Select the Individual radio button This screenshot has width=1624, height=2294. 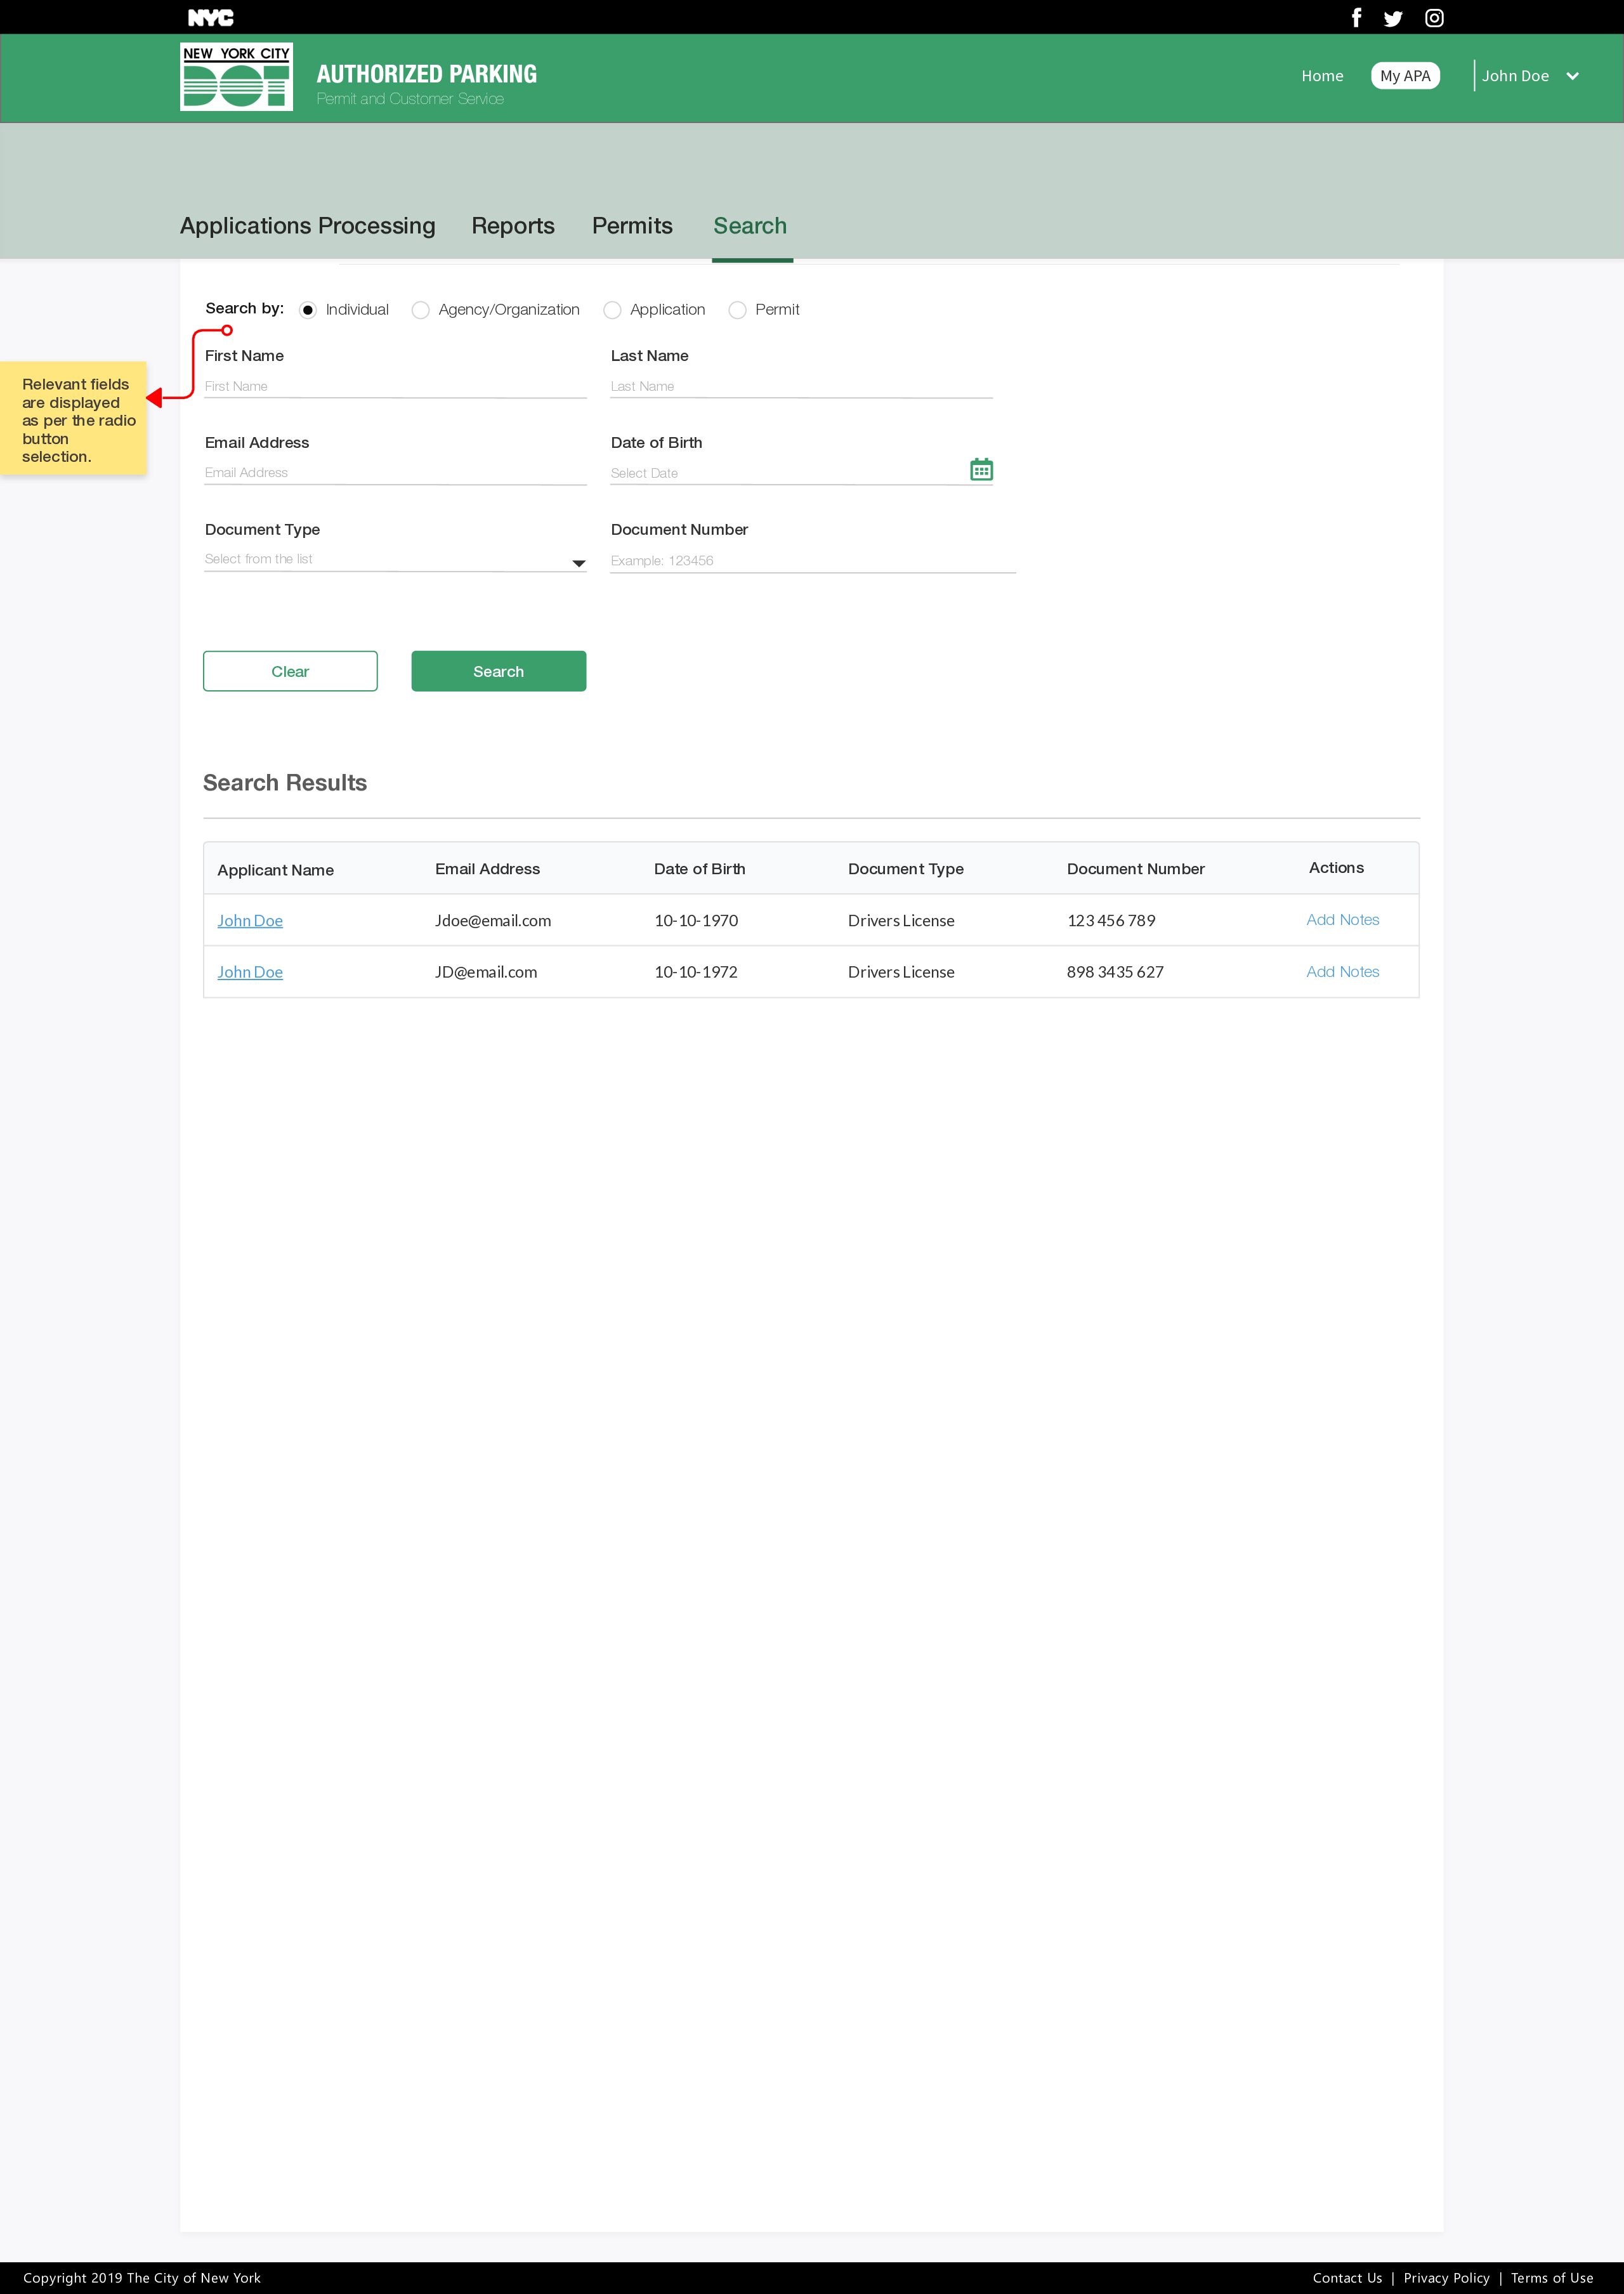(x=308, y=310)
